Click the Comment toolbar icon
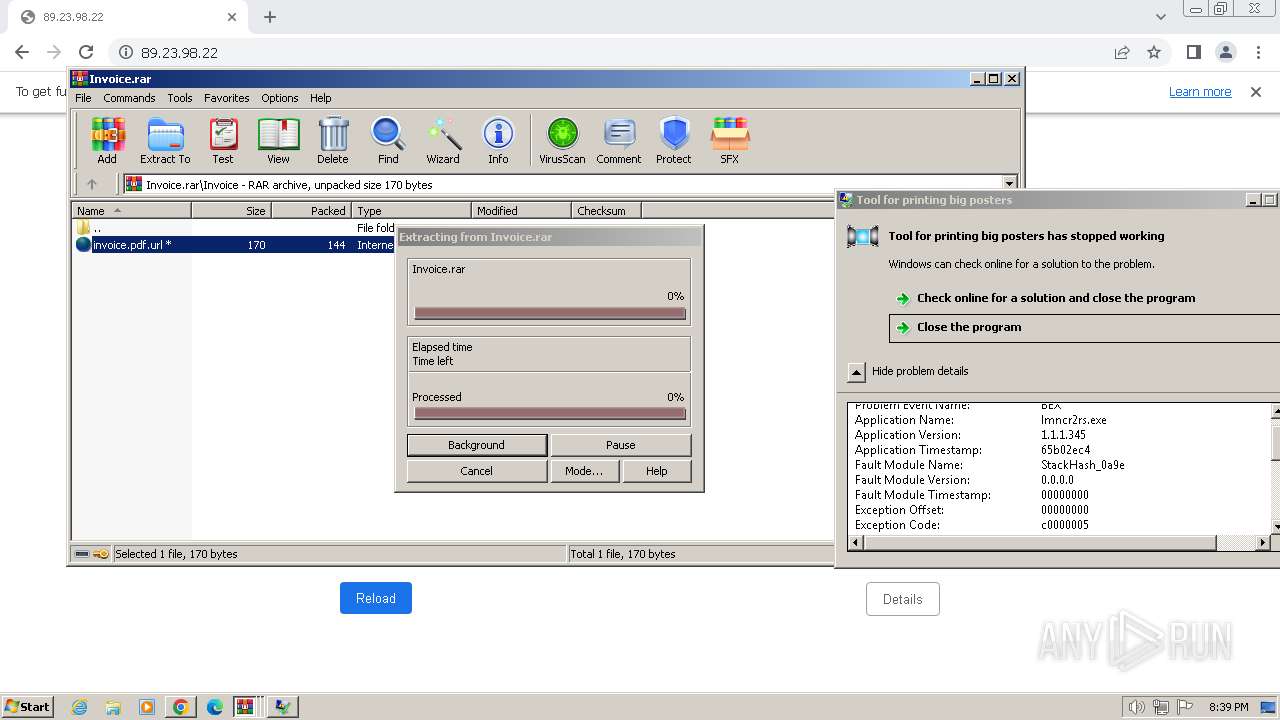The width and height of the screenshot is (1280, 720). [619, 140]
